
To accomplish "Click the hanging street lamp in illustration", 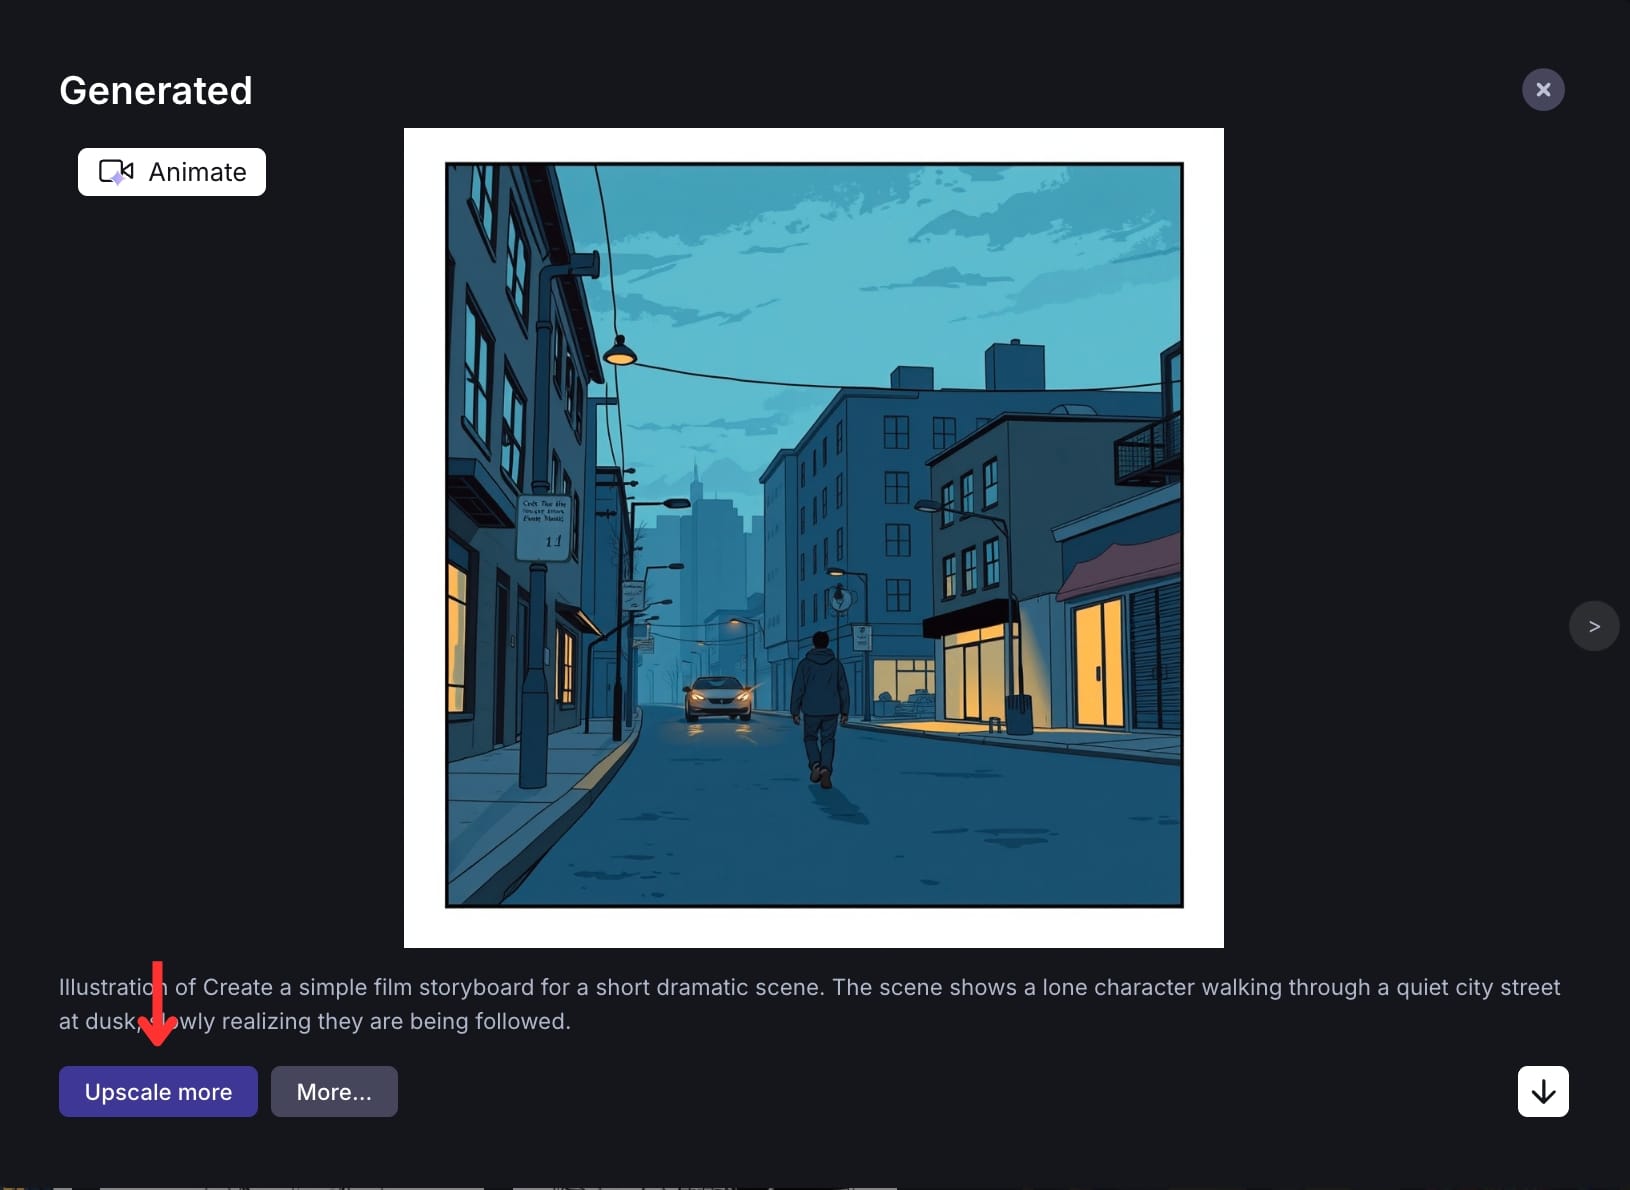I will point(620,351).
